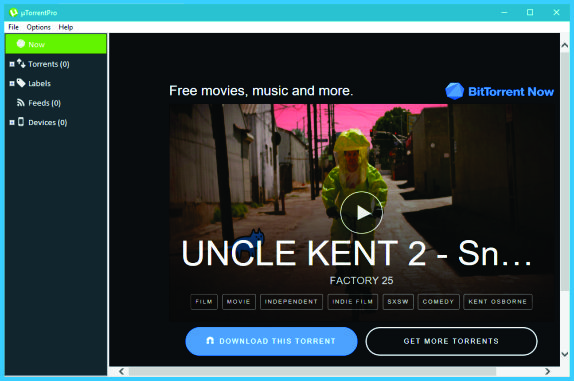Open the Options menu
Viewport: 574px width, 381px height.
(x=38, y=27)
